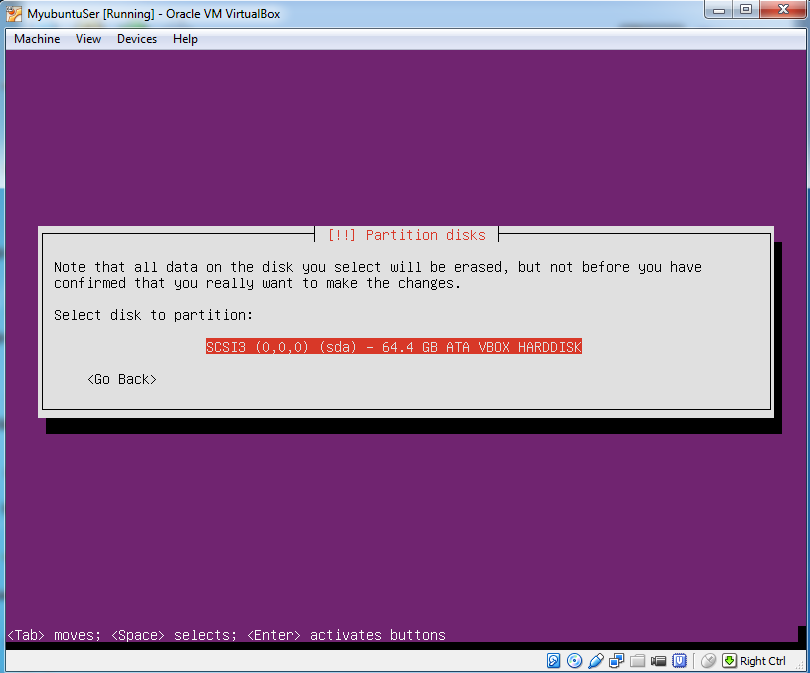The image size is (810, 673).
Task: Maximize the VirtualBox window
Action: [x=746, y=9]
